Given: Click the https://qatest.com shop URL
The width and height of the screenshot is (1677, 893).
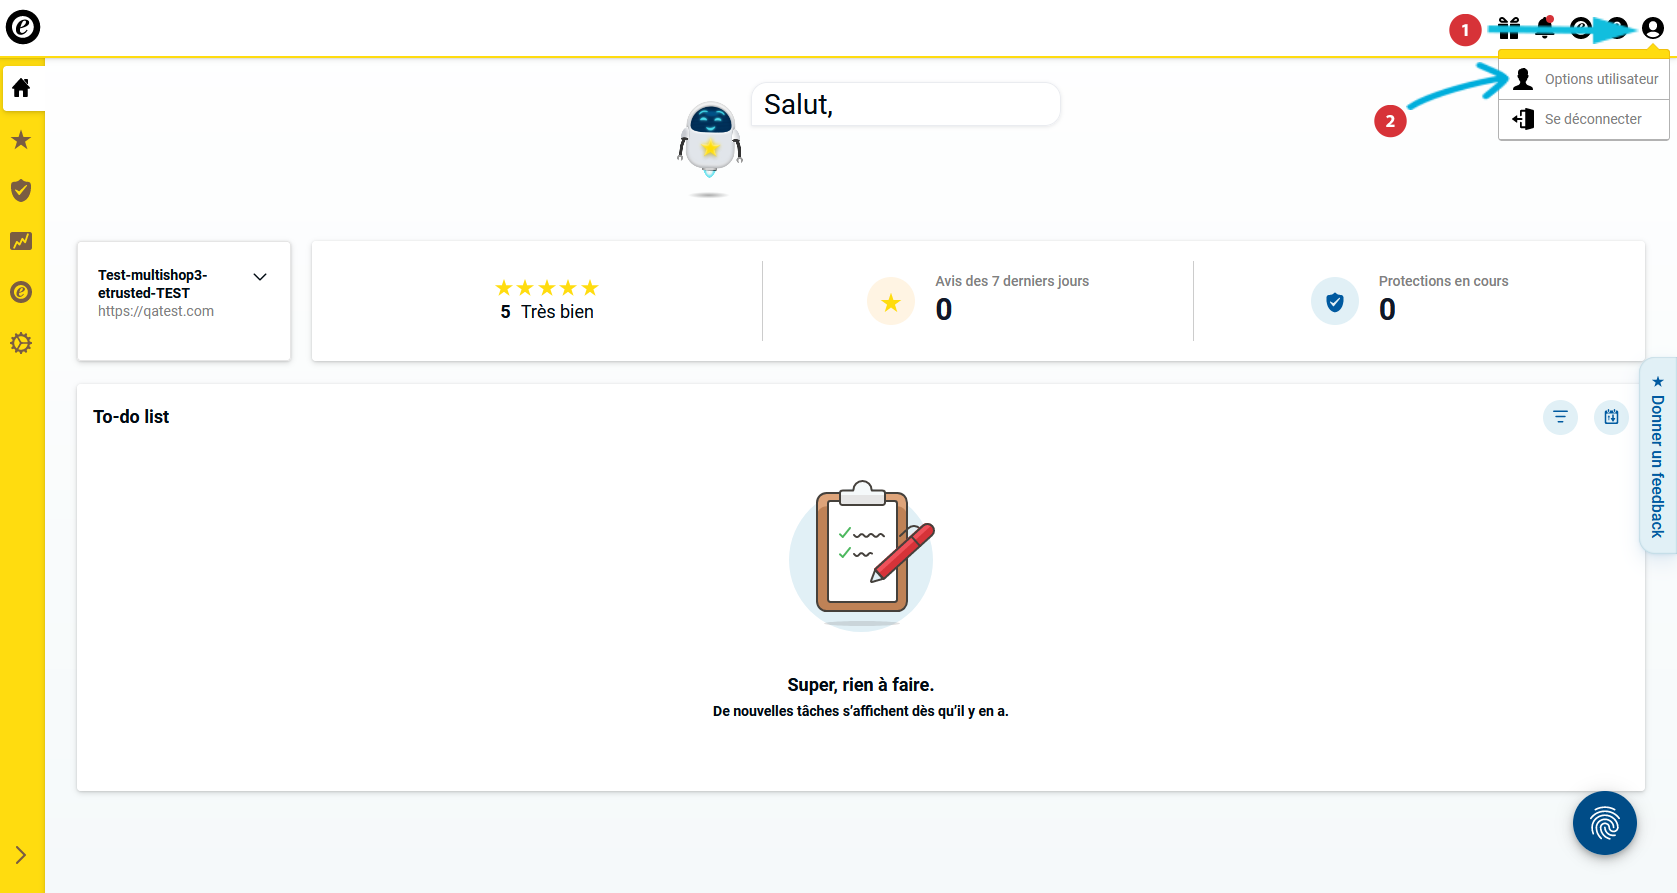Looking at the screenshot, I should (x=156, y=311).
